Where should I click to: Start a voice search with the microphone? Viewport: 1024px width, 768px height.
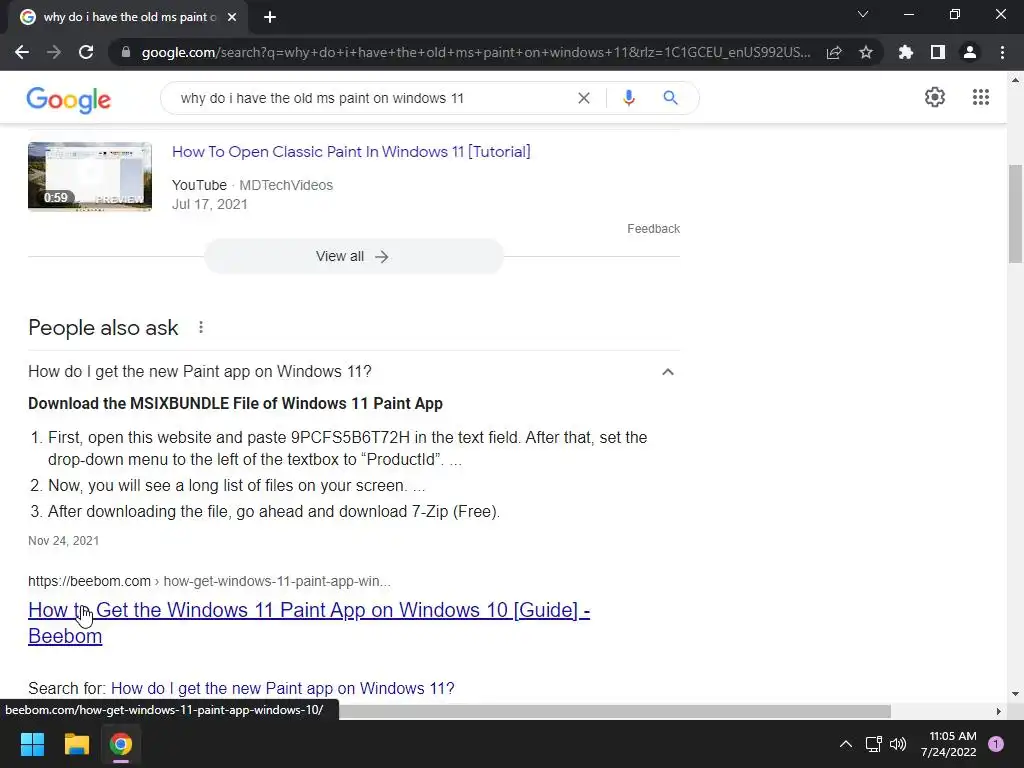628,98
